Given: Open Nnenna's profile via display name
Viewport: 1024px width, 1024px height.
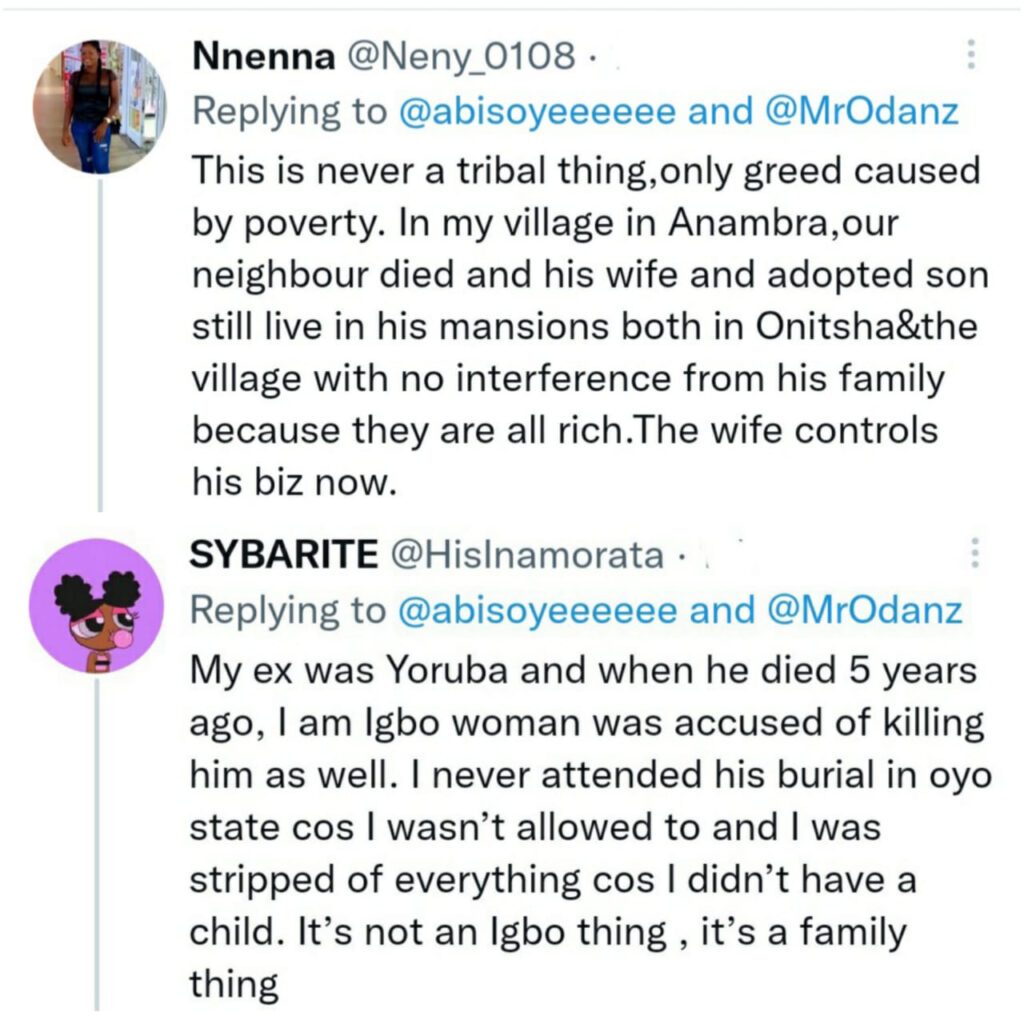Looking at the screenshot, I should [x=263, y=57].
